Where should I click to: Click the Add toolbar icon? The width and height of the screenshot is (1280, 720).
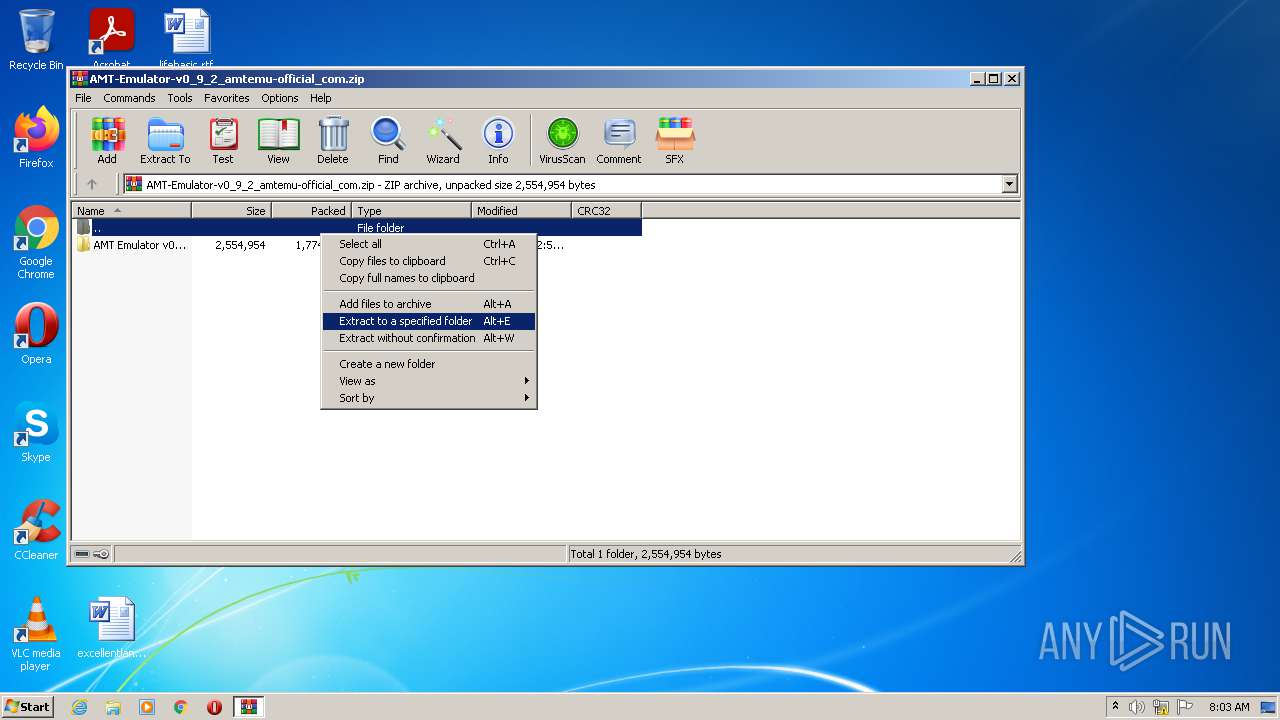point(107,140)
